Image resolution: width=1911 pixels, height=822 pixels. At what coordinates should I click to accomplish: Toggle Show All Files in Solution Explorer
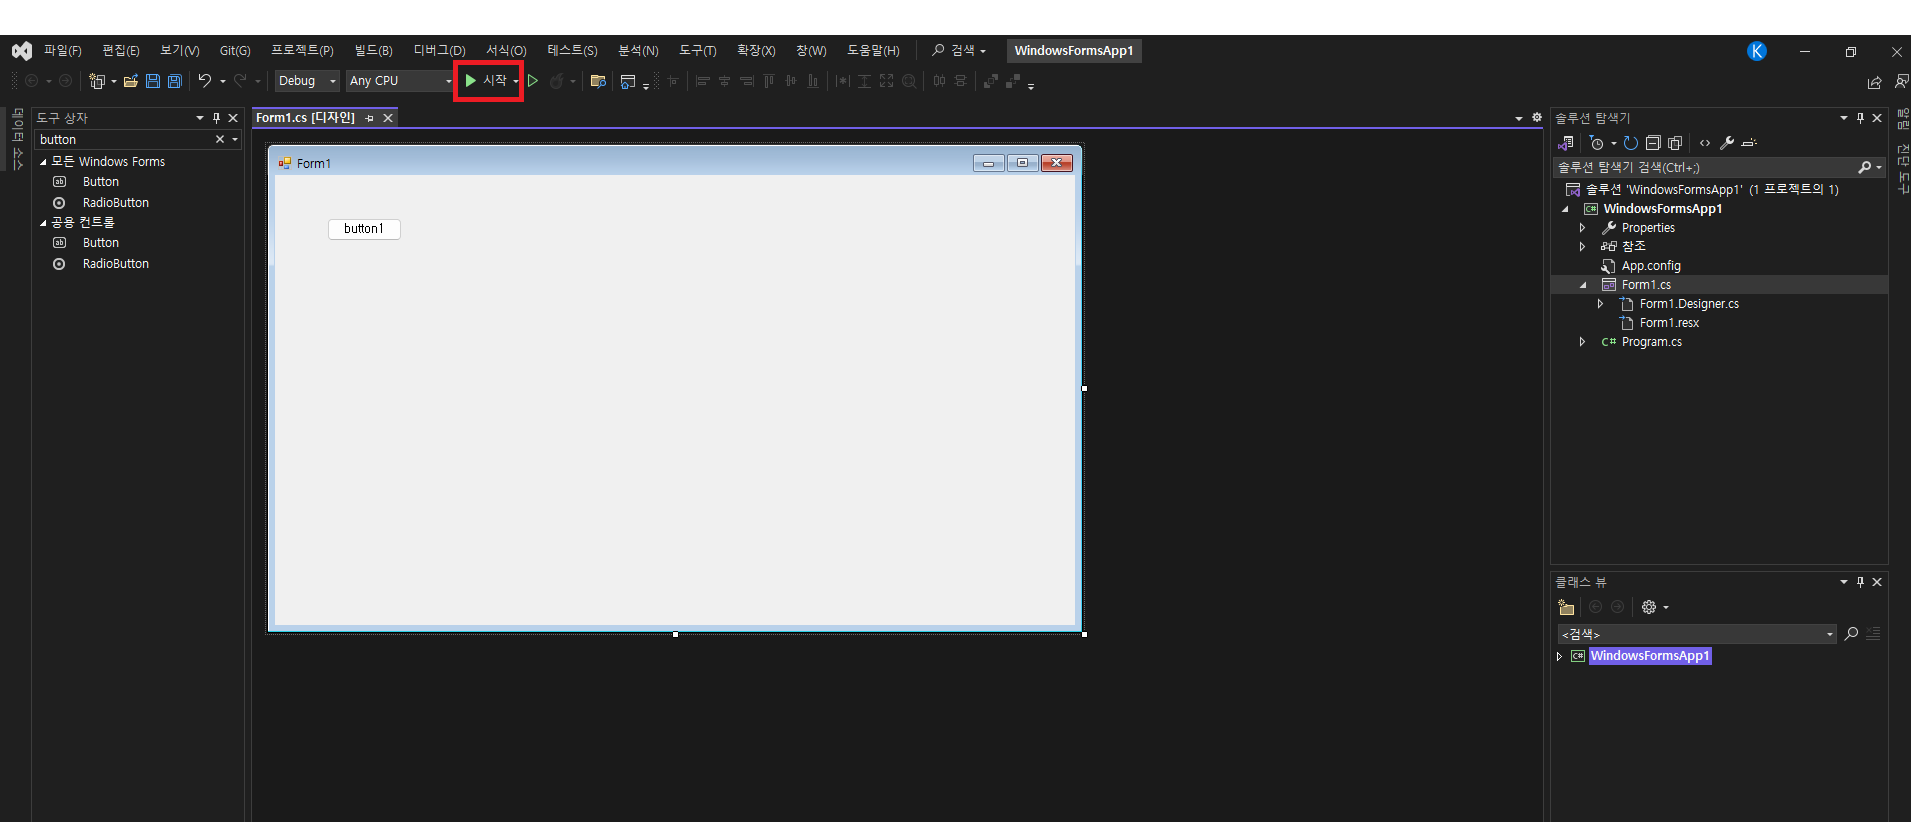pyautogui.click(x=1675, y=143)
